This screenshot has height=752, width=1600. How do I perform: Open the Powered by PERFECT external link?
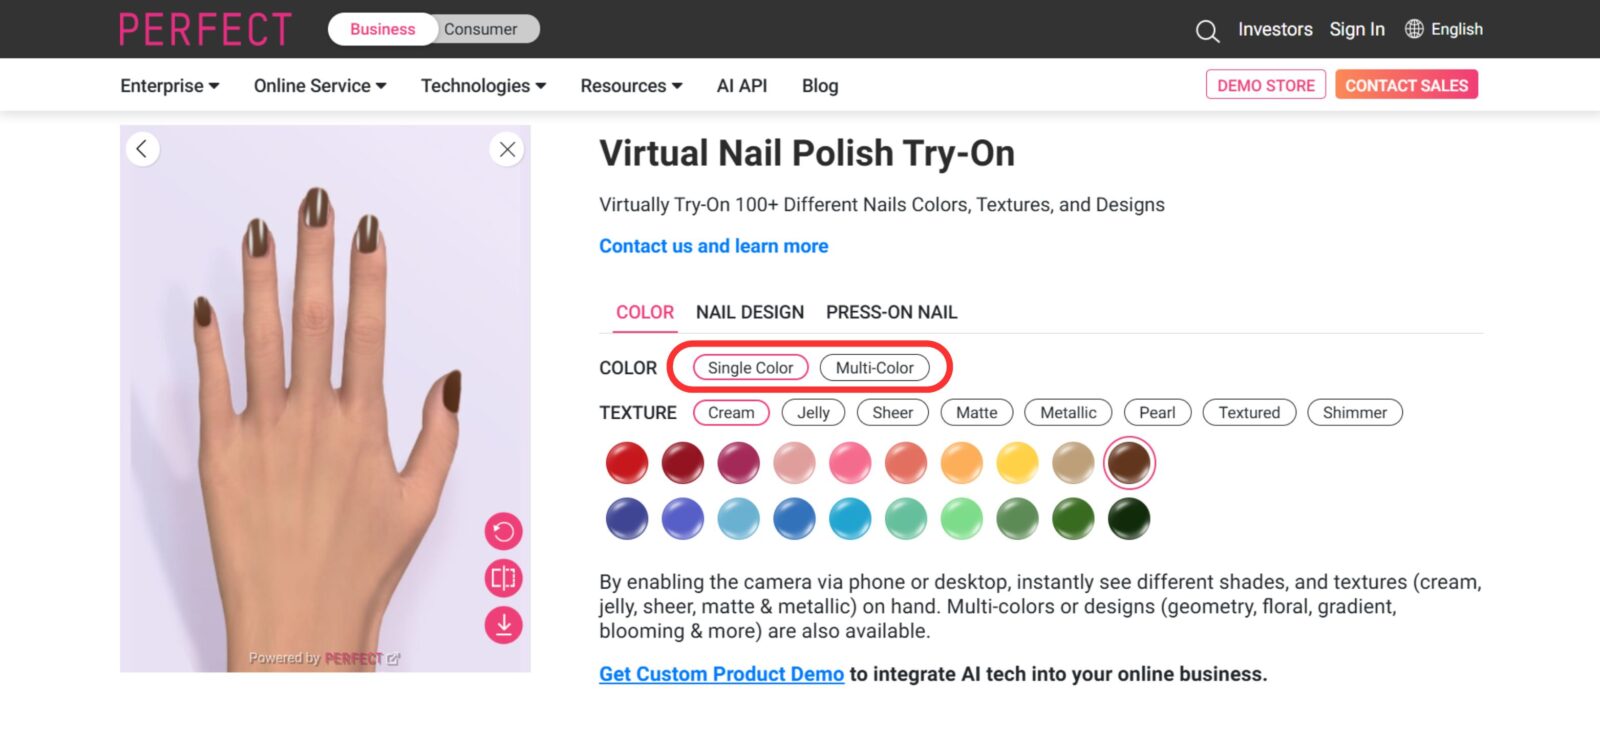325,658
